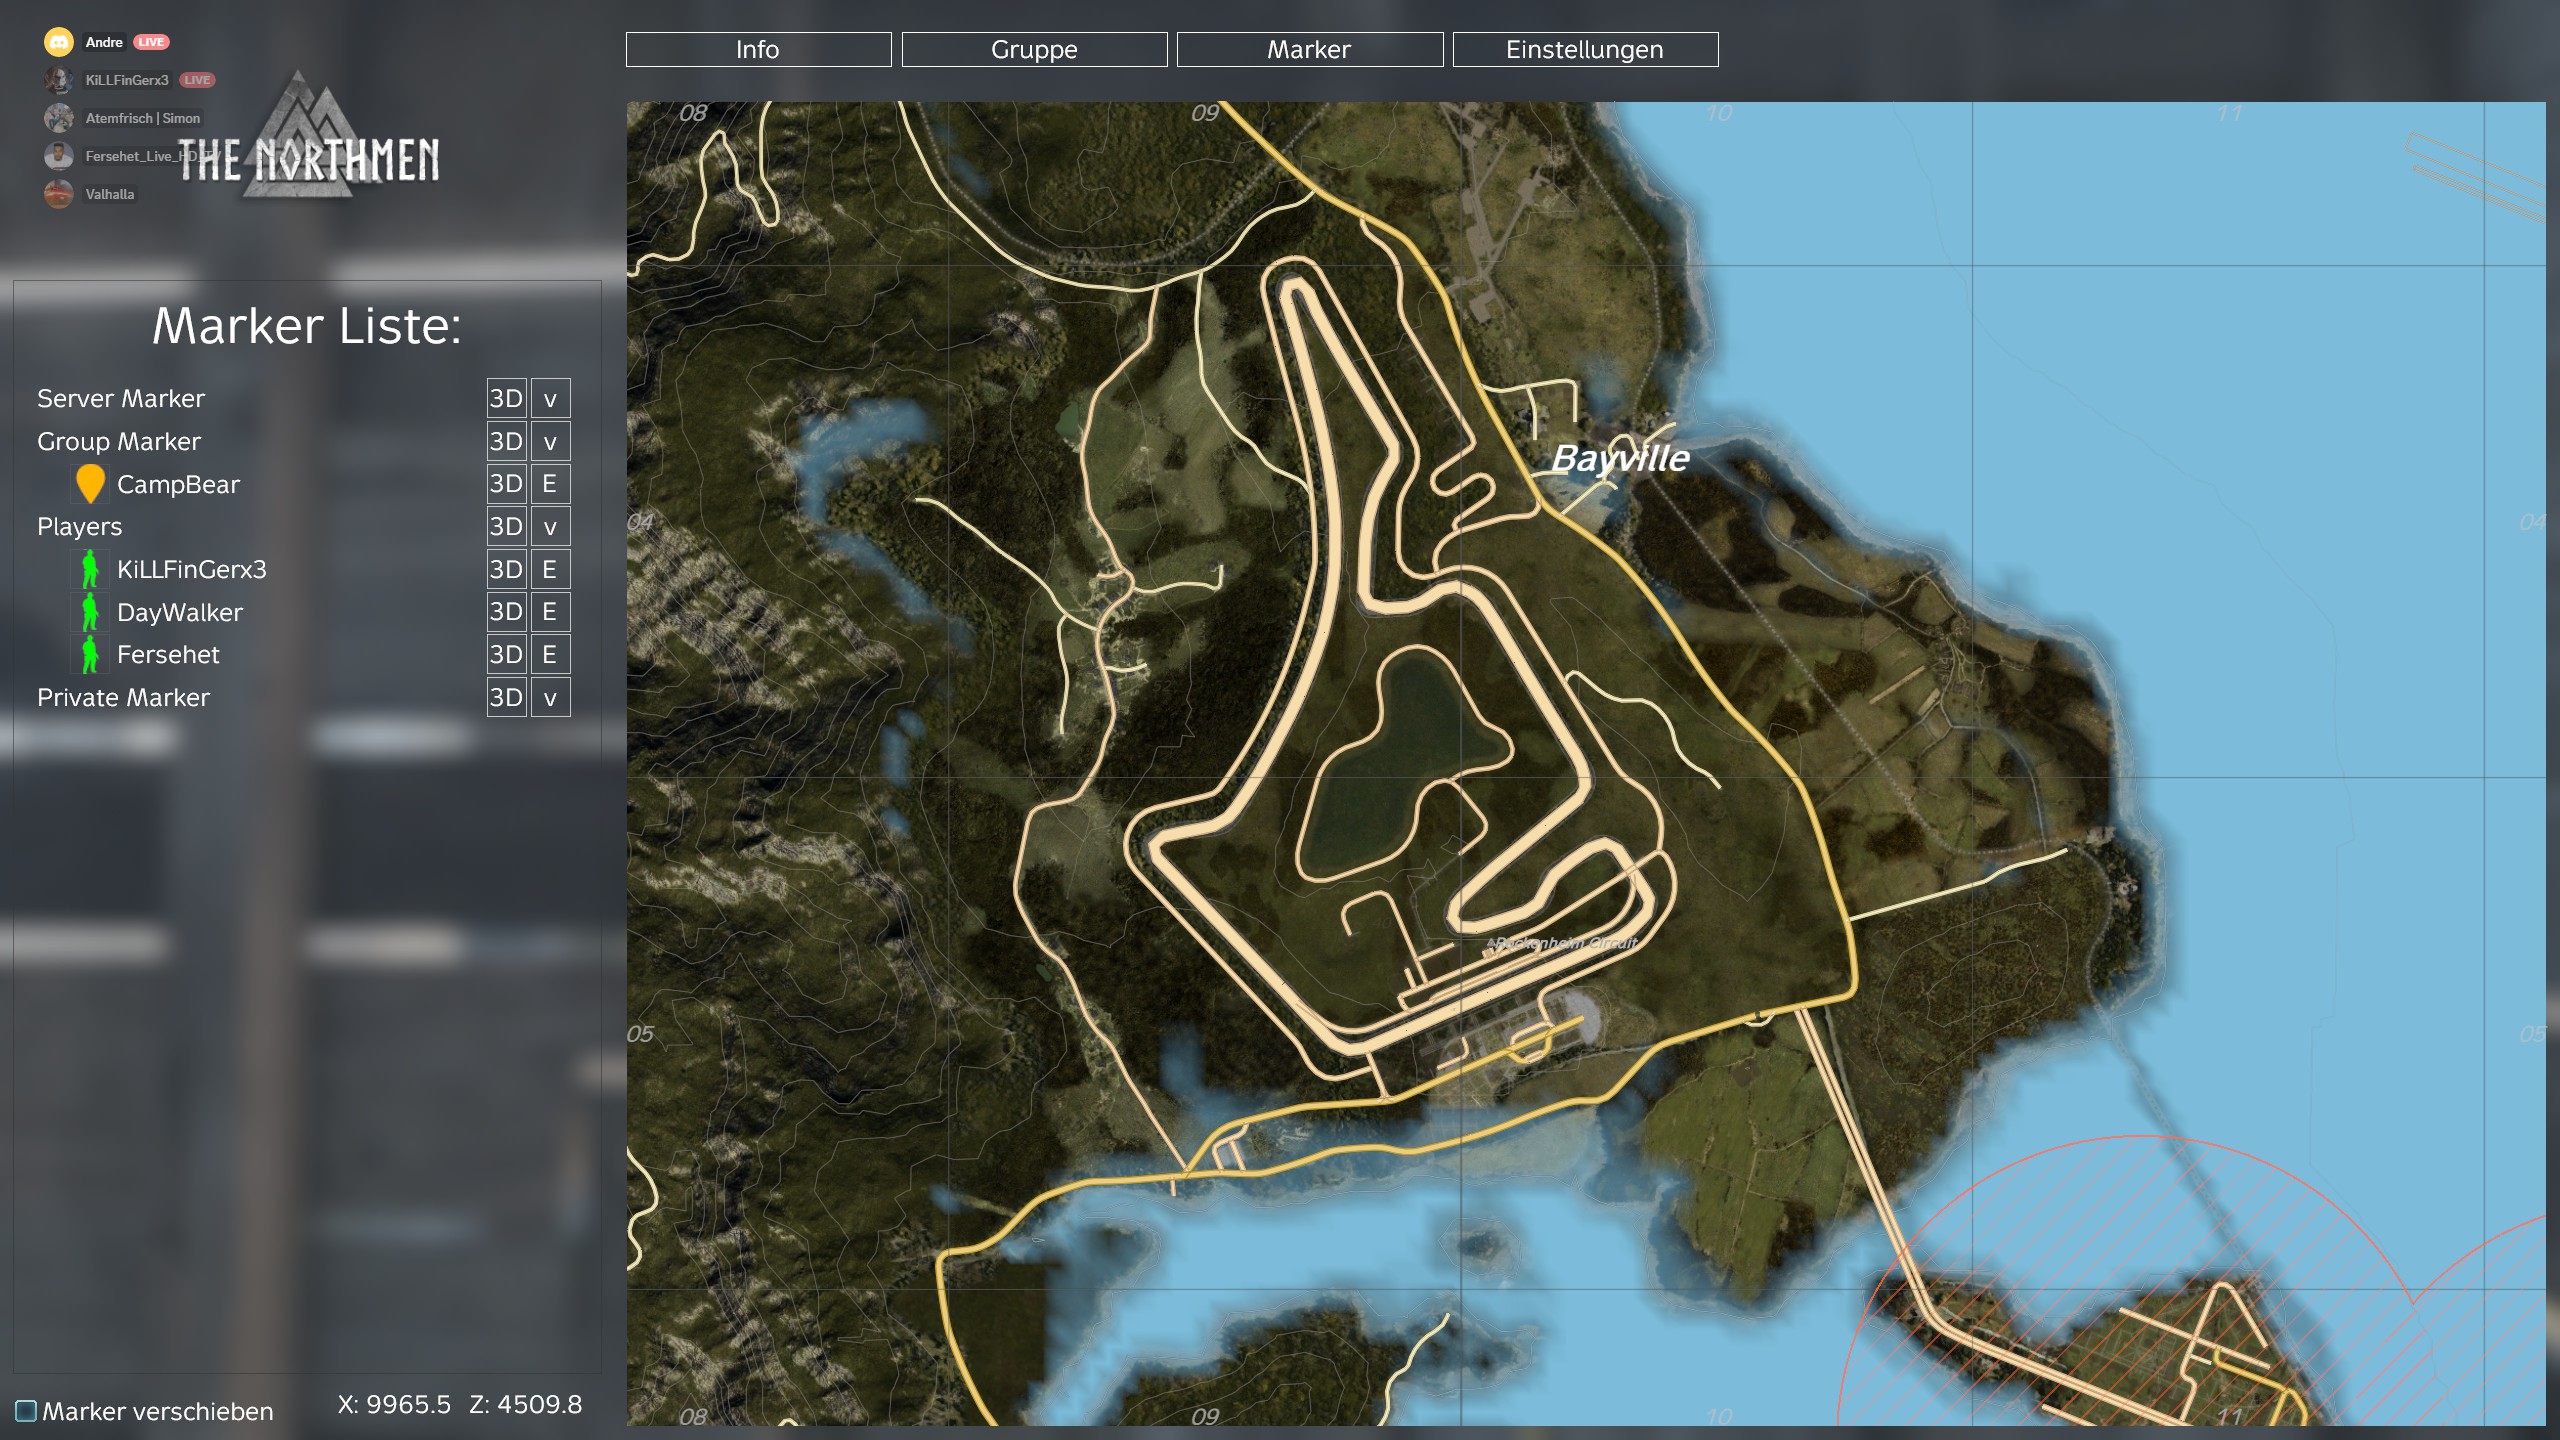Open the Gruppe tab
2560x1440 pixels.
coord(1034,50)
